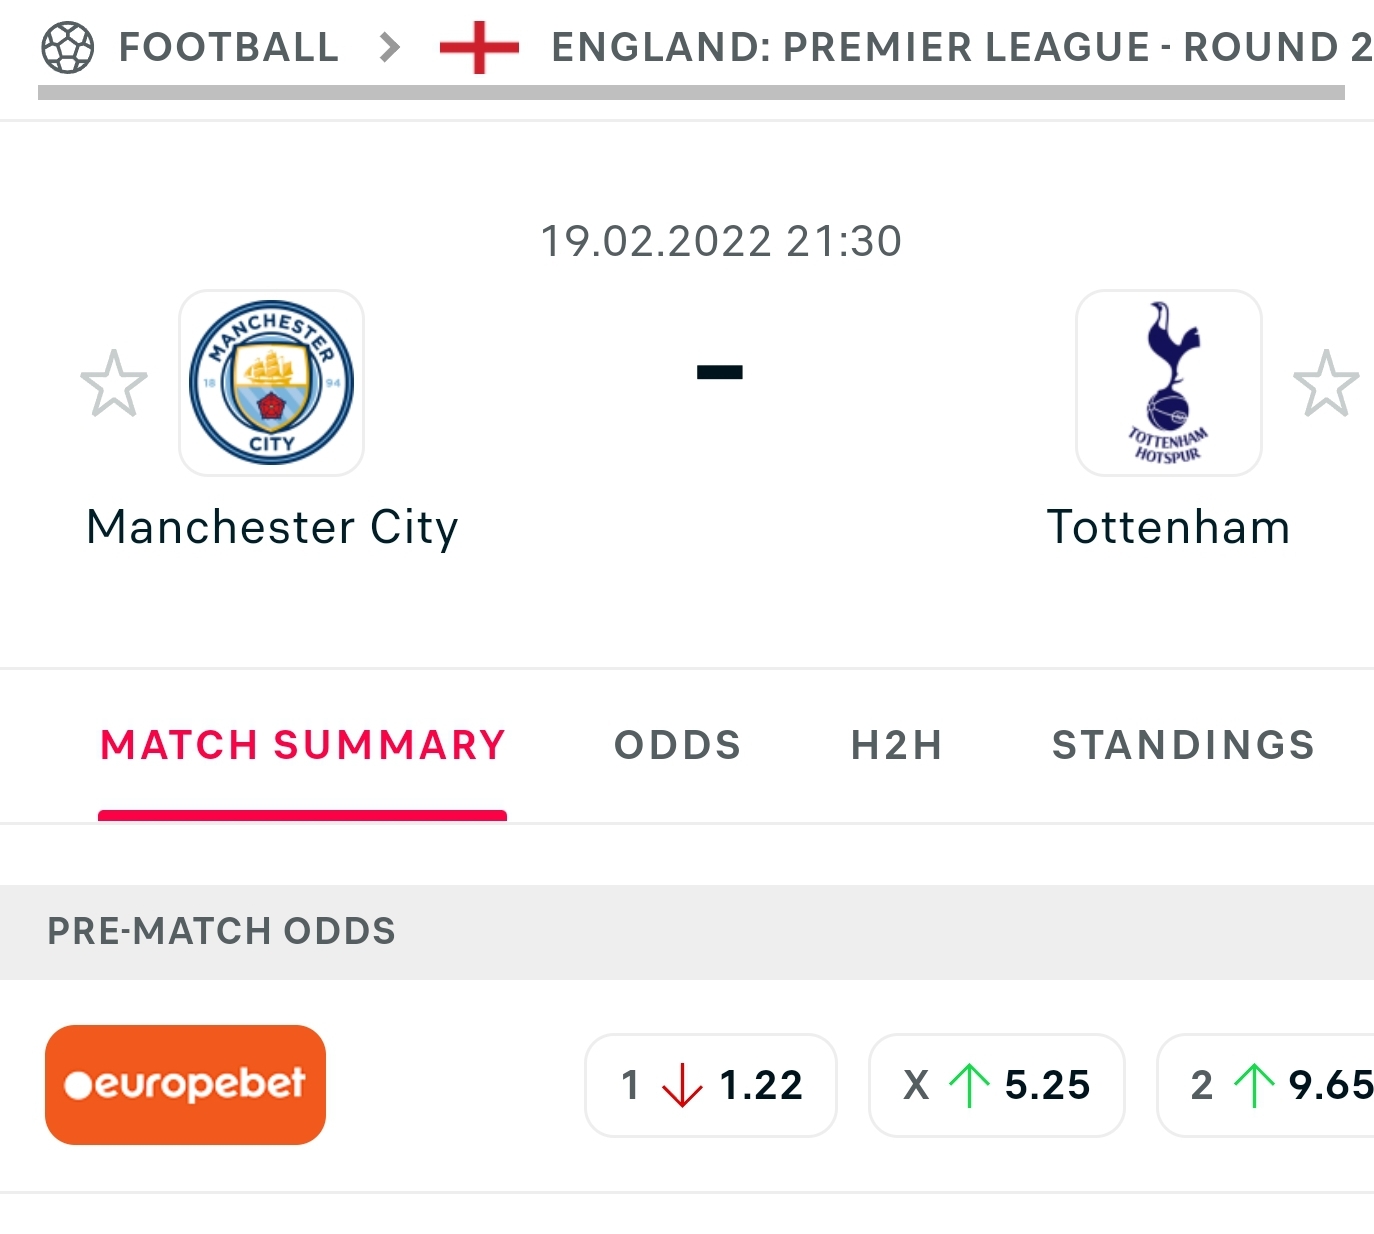
Task: Click the green up arrow on odds 2
Action: (1254, 1085)
